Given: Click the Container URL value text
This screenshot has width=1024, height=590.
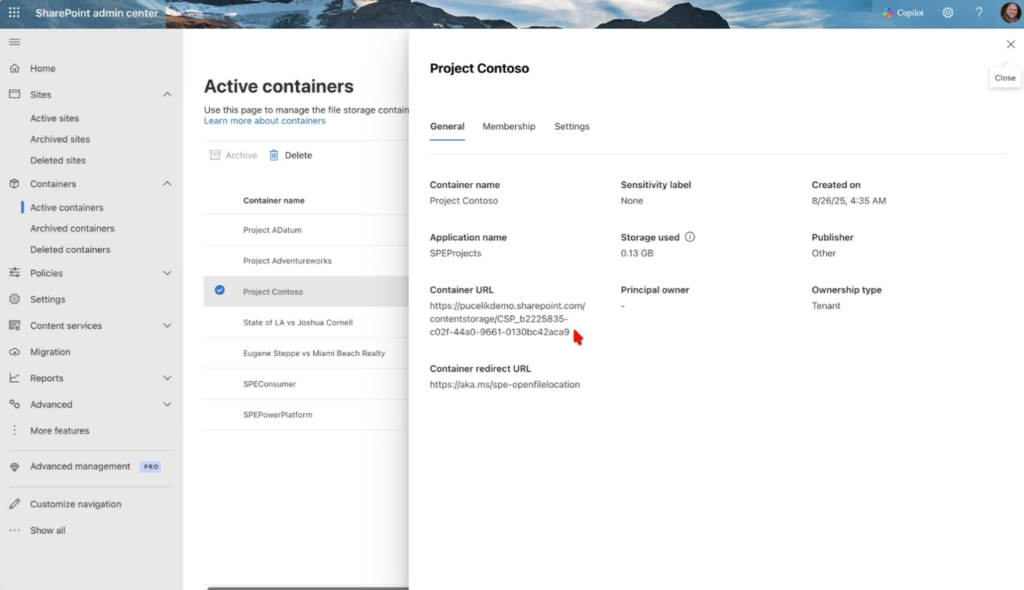Looking at the screenshot, I should (x=507, y=319).
